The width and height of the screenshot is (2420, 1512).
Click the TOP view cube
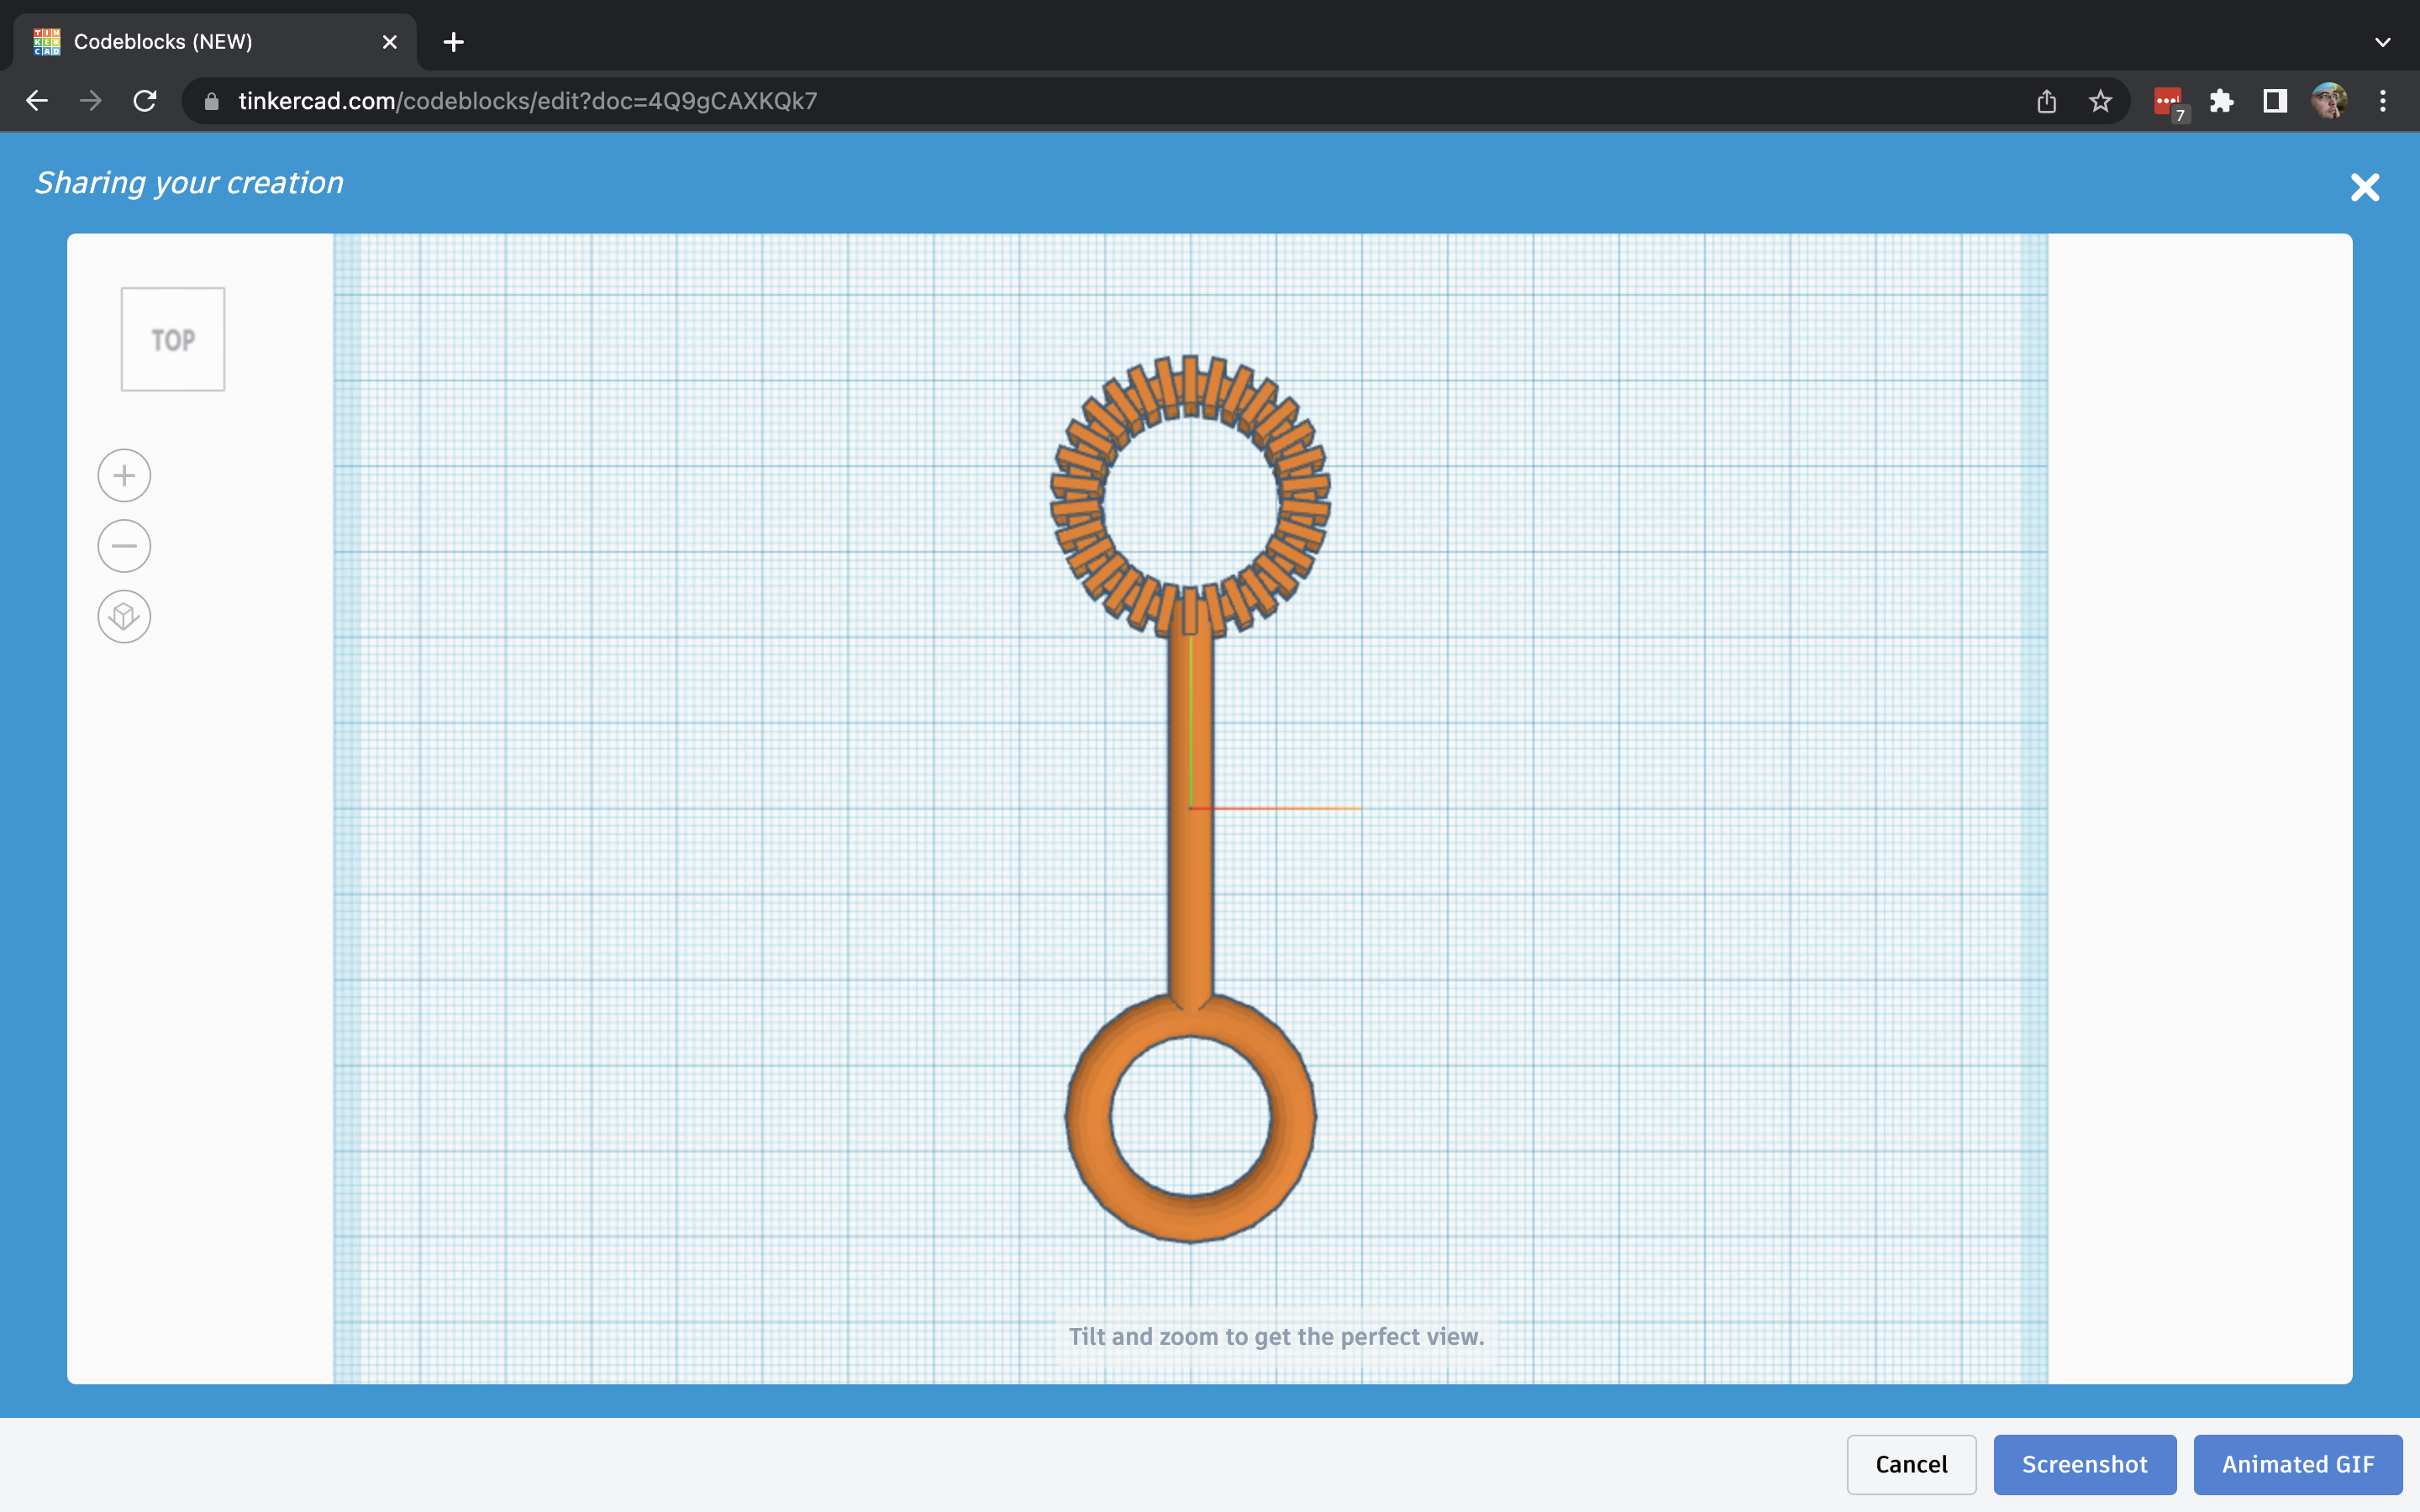173,339
